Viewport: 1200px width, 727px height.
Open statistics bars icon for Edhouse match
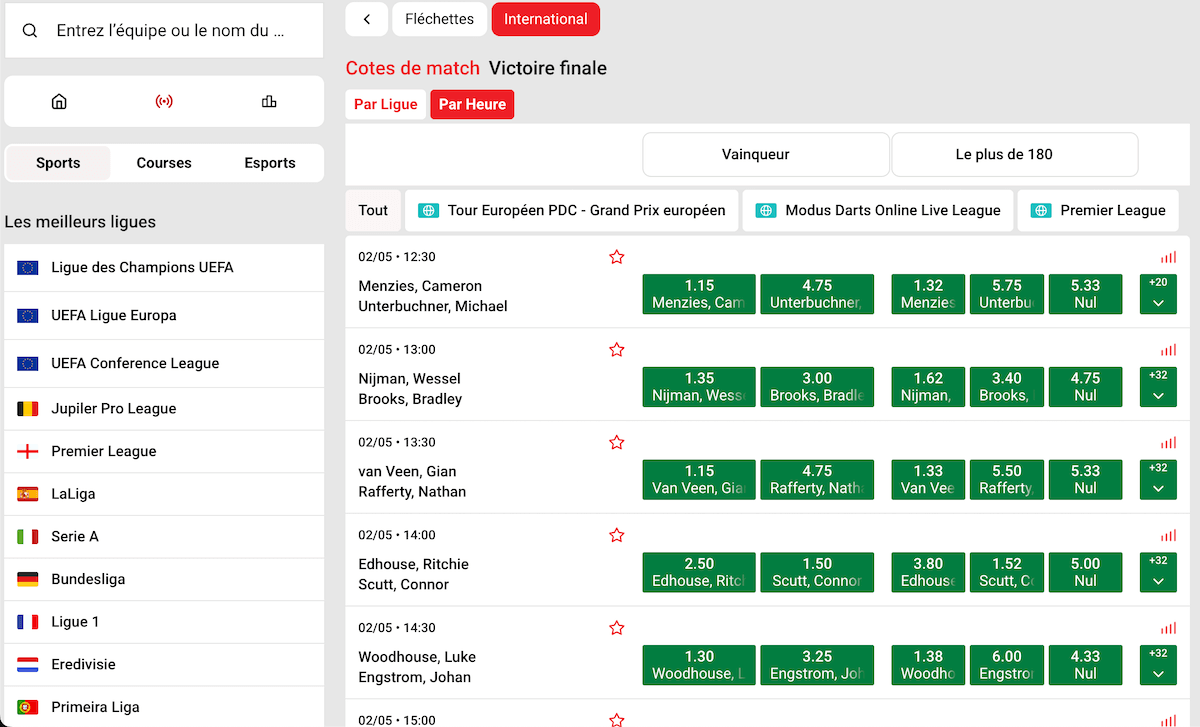coord(1168,536)
